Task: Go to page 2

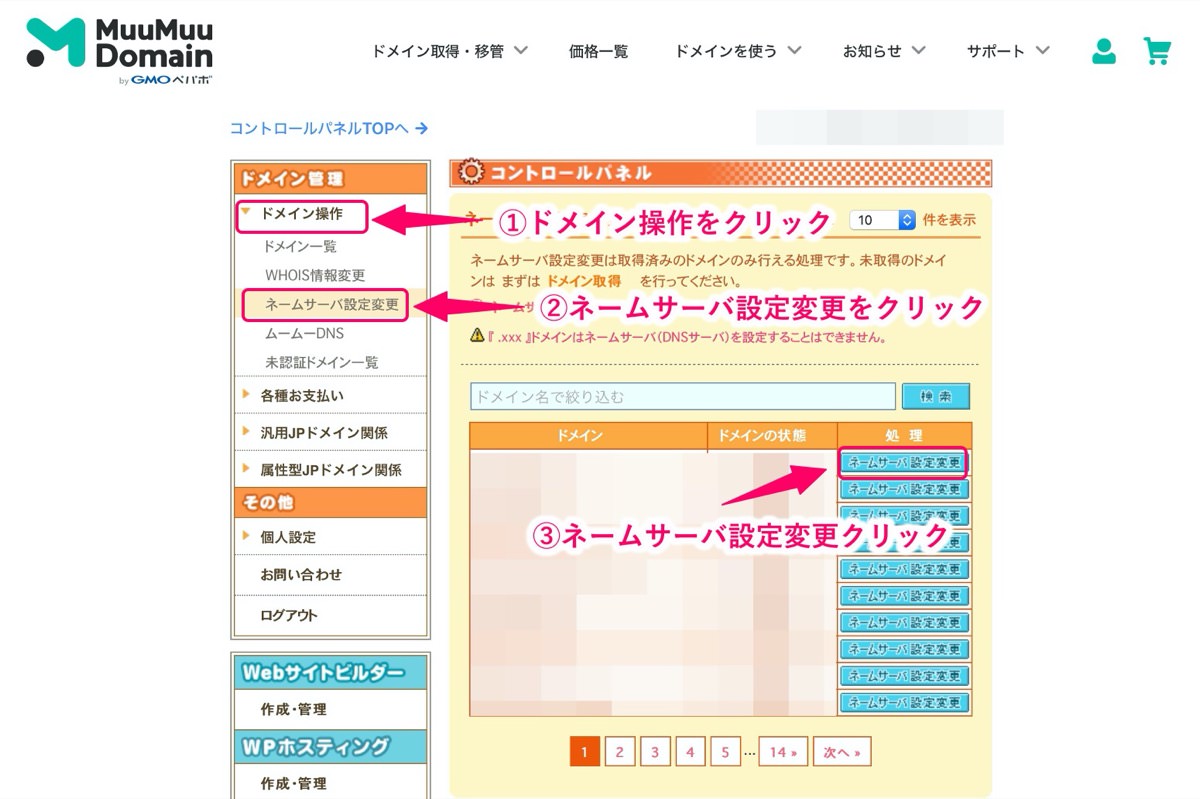Action: tap(620, 752)
